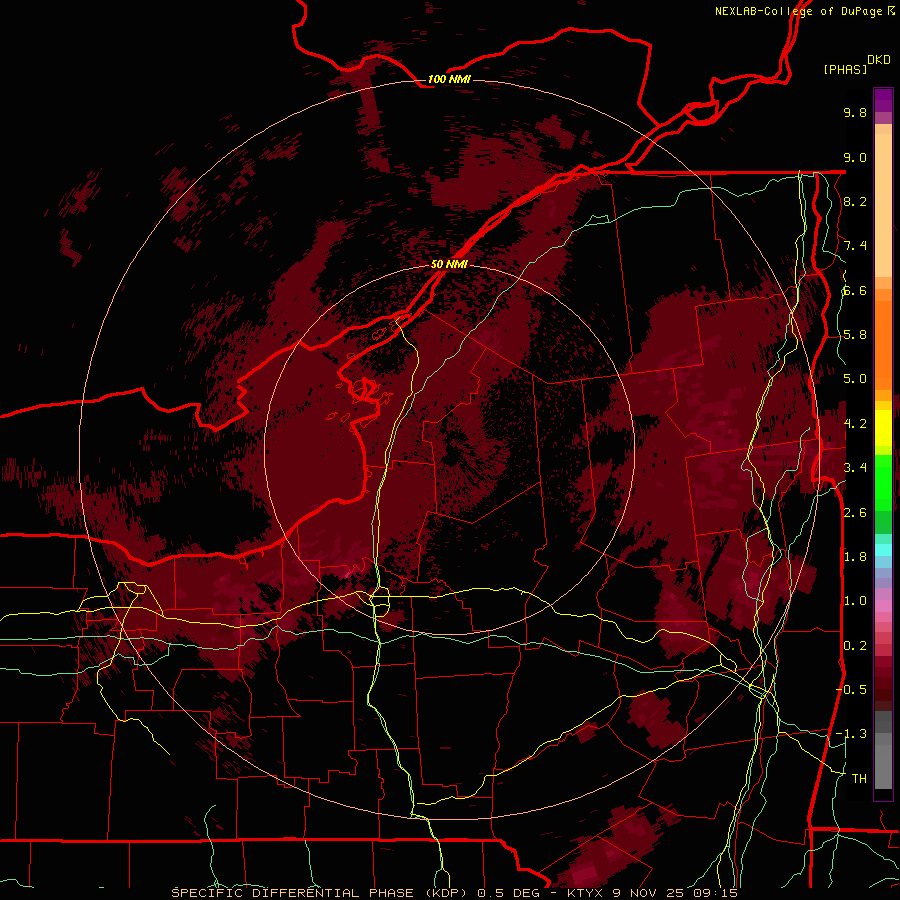The width and height of the screenshot is (900, 900).
Task: Click the 5.0 value on the color scale
Action: [855, 379]
